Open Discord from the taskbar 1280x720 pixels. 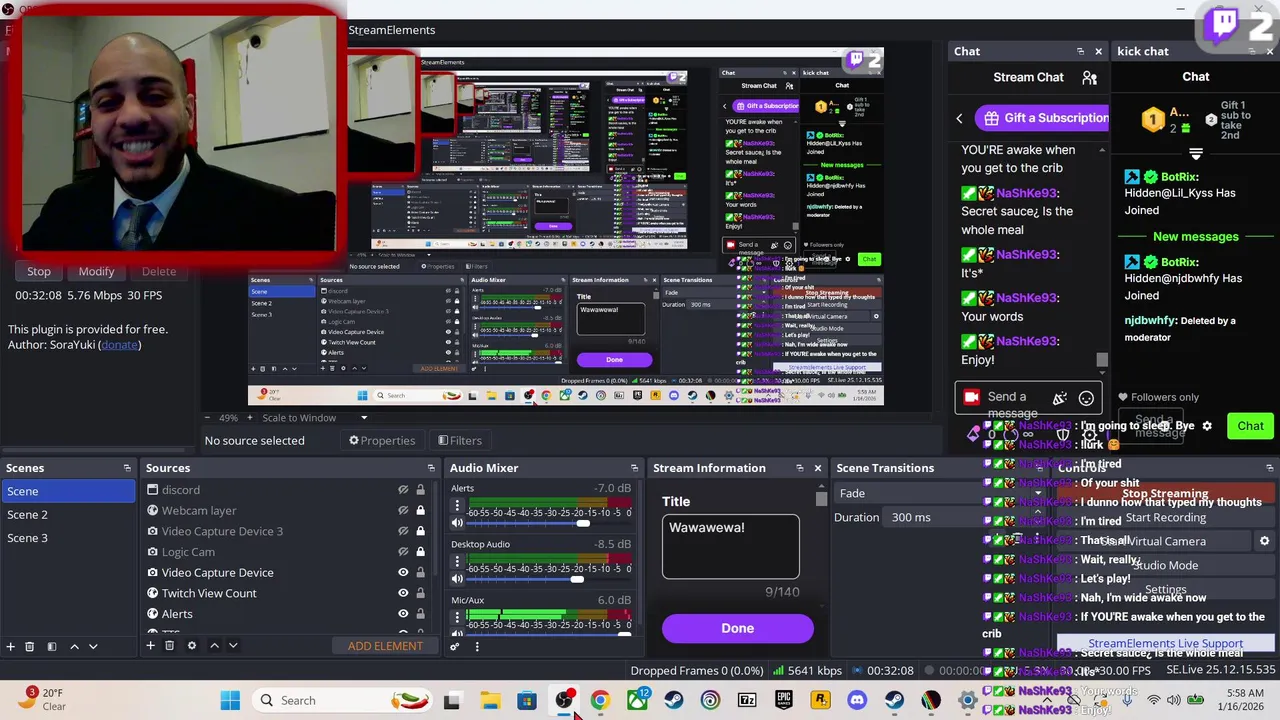(x=857, y=700)
